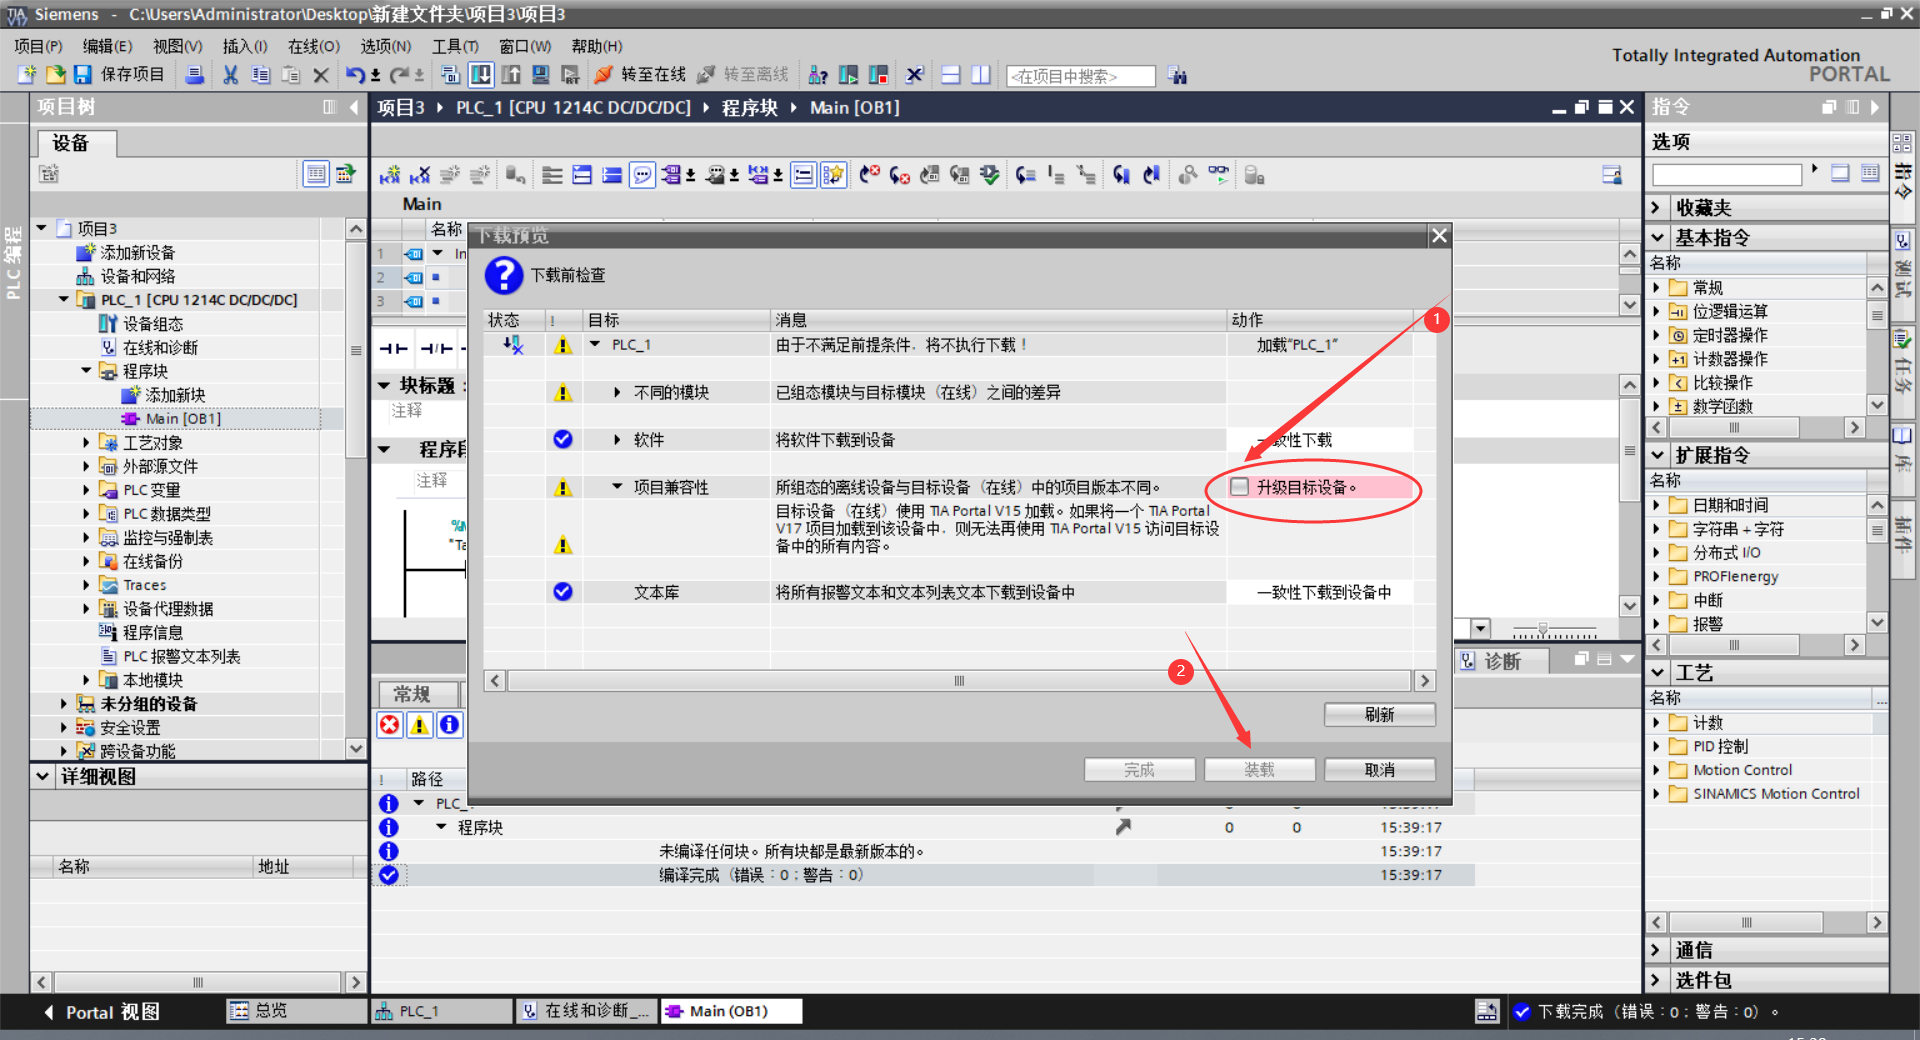
Task: Expand the 不同的模块 row in download preview
Action: tap(617, 393)
